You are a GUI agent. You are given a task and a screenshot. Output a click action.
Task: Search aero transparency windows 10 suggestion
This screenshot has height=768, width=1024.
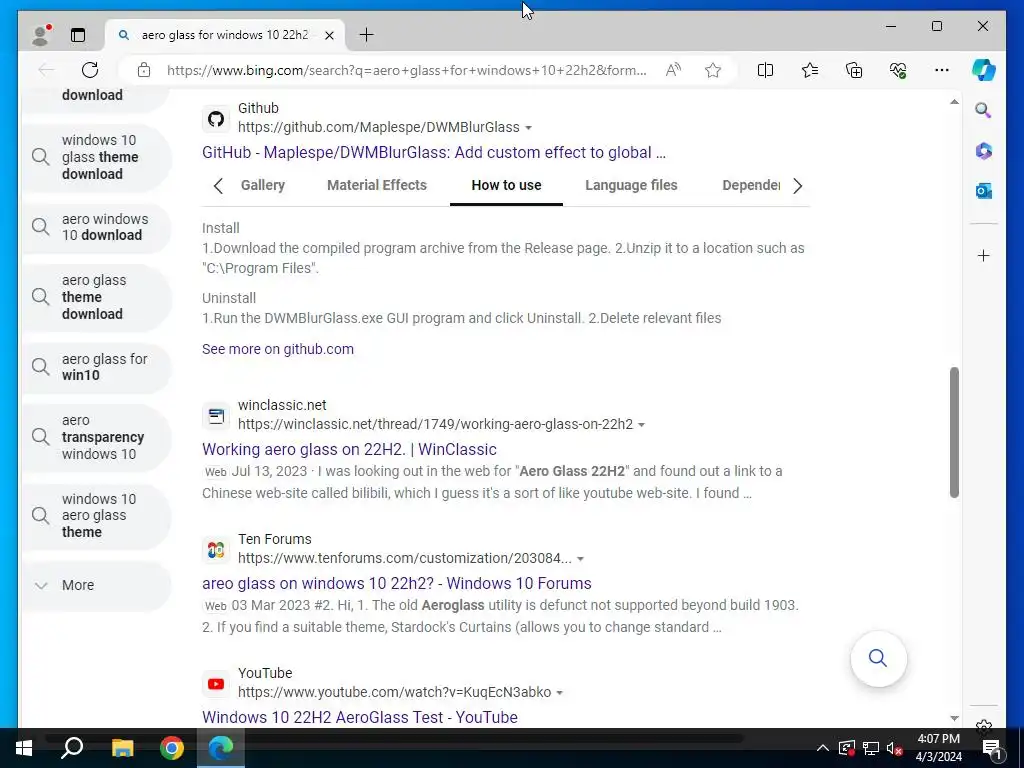click(97, 438)
